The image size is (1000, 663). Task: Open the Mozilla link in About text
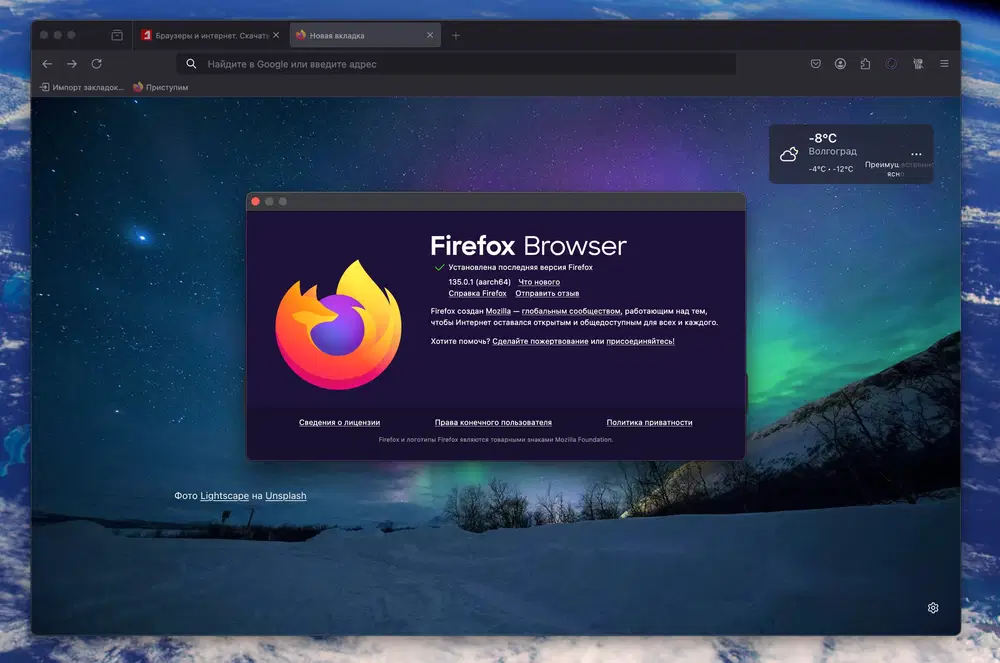tap(498, 311)
